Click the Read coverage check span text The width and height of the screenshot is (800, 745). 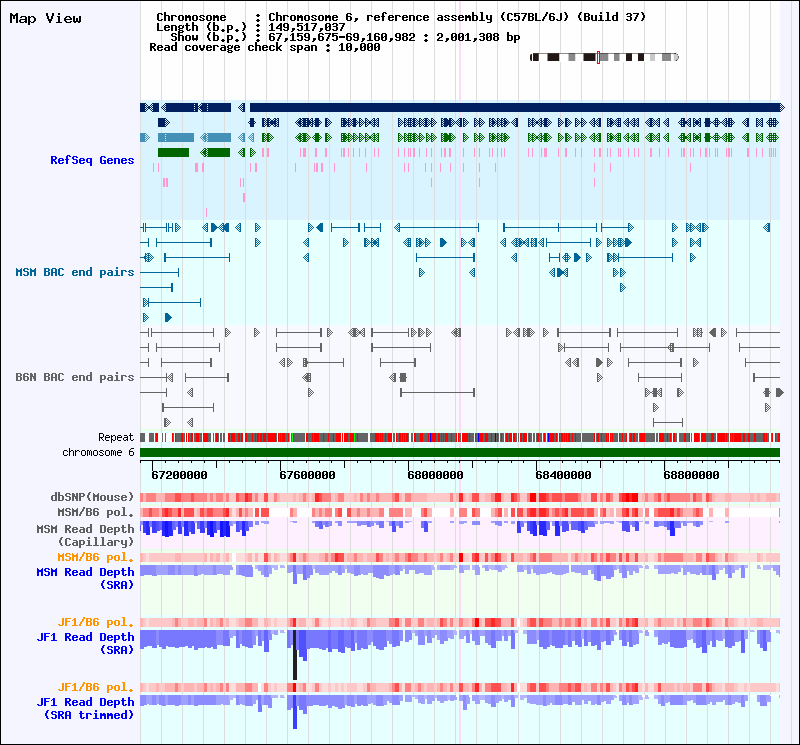click(x=265, y=47)
